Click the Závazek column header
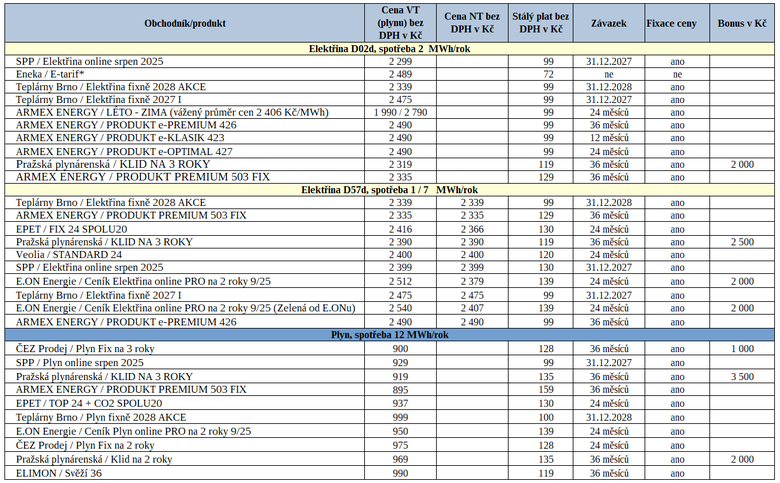Viewport: 780px width, 483px height. click(x=608, y=22)
